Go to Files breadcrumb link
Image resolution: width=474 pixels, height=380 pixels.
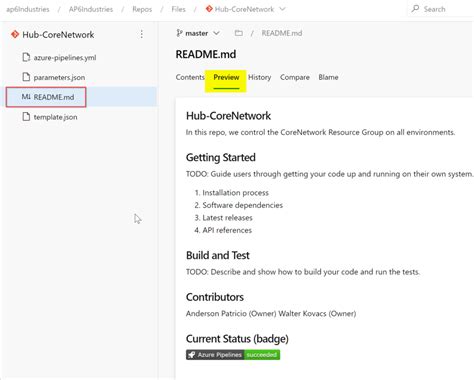click(178, 9)
